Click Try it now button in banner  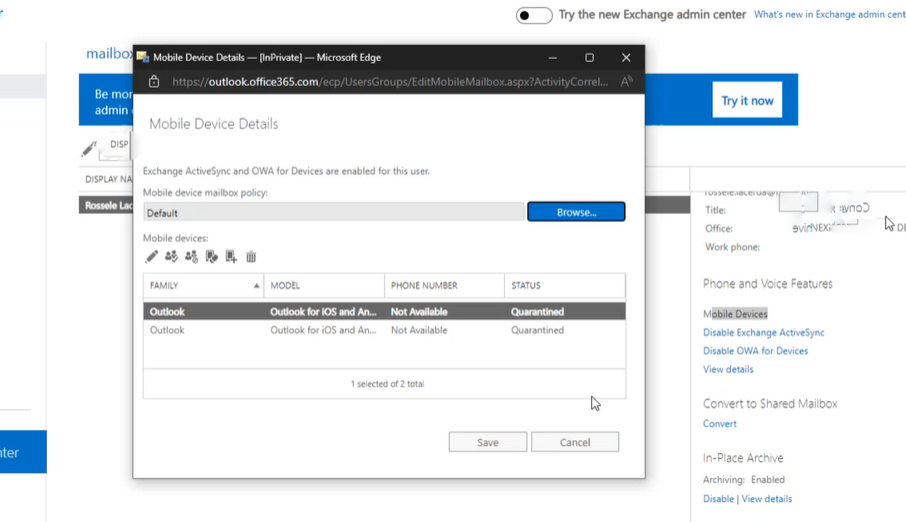(x=747, y=100)
